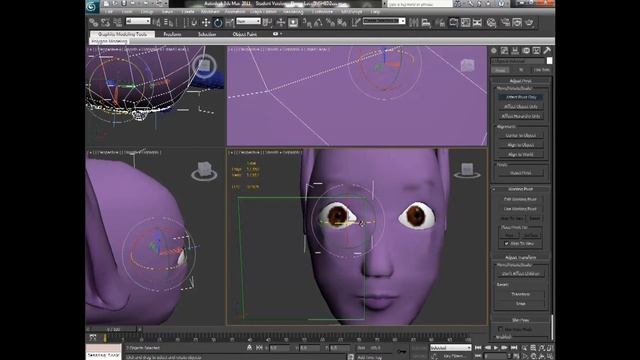Open the Render Setup dialog
Screen dimensions: 640x360
click(x=505, y=22)
